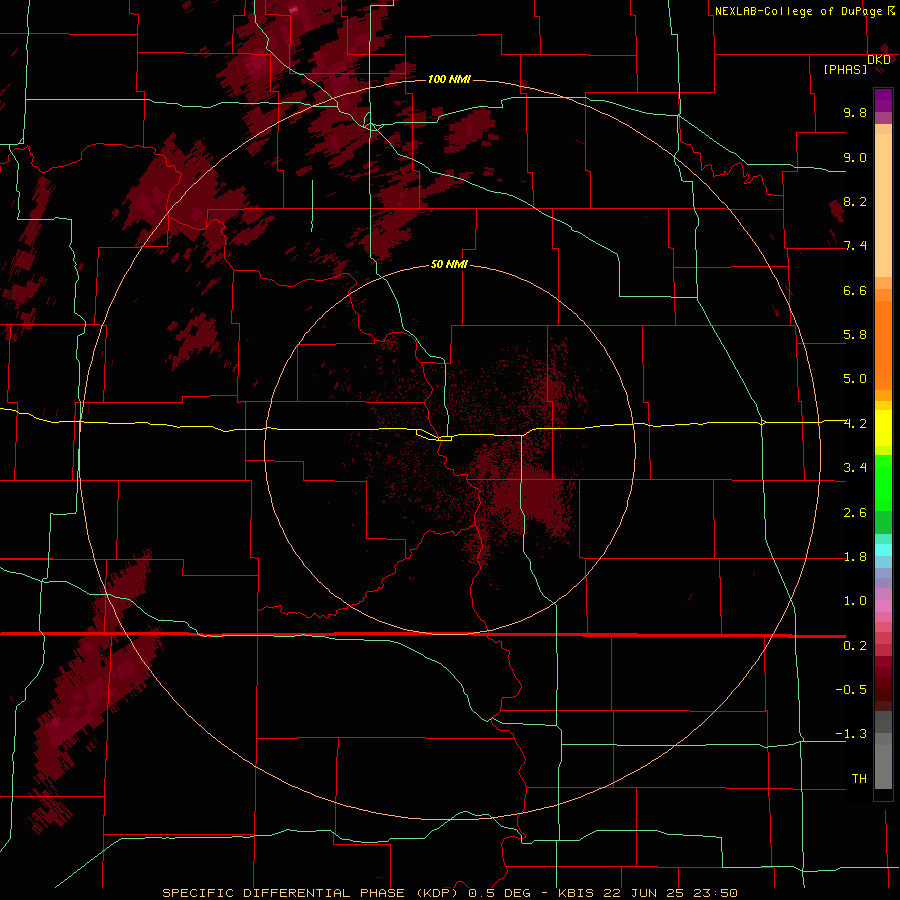Click the 5.0 value on the color scale
Image resolution: width=900 pixels, height=900 pixels.
tap(855, 379)
